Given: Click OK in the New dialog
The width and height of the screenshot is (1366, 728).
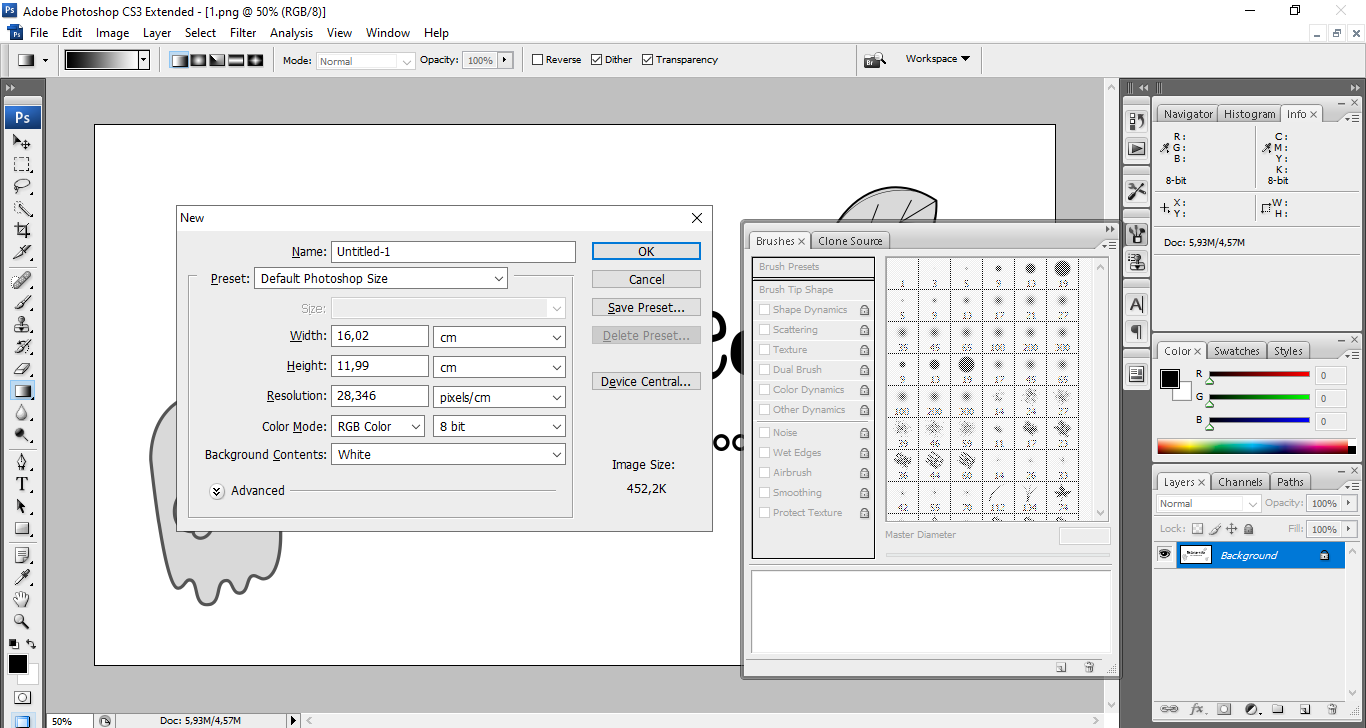Looking at the screenshot, I should (x=646, y=252).
